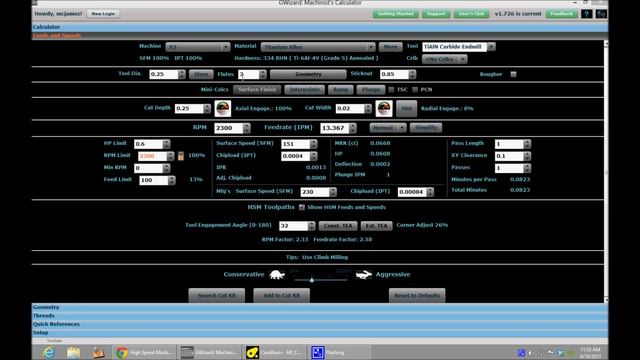Click the Feed Limit input field
This screenshot has height=360, width=640.
[153, 180]
